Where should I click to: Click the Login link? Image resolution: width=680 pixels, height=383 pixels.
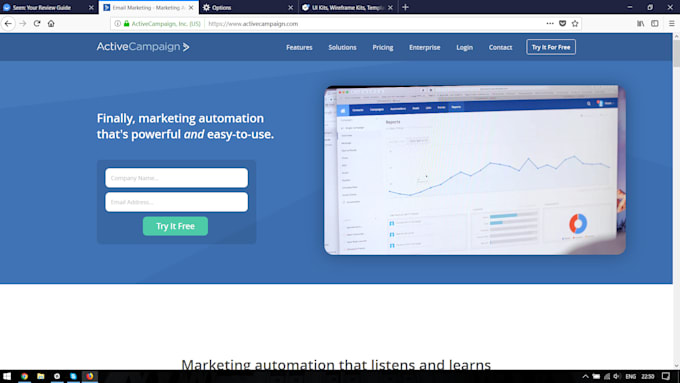[464, 47]
